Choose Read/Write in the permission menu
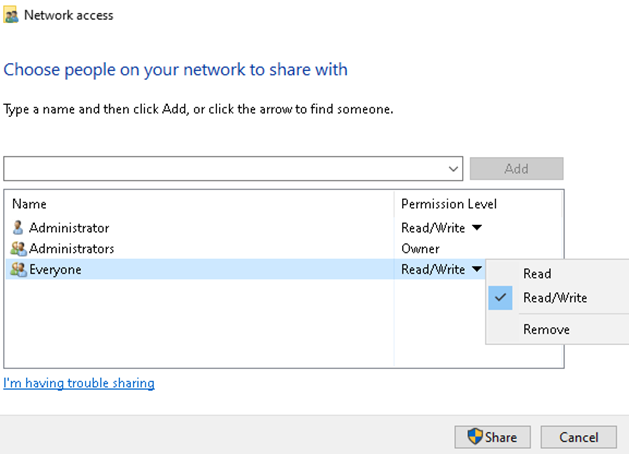This screenshot has height=454, width=629. tap(555, 298)
